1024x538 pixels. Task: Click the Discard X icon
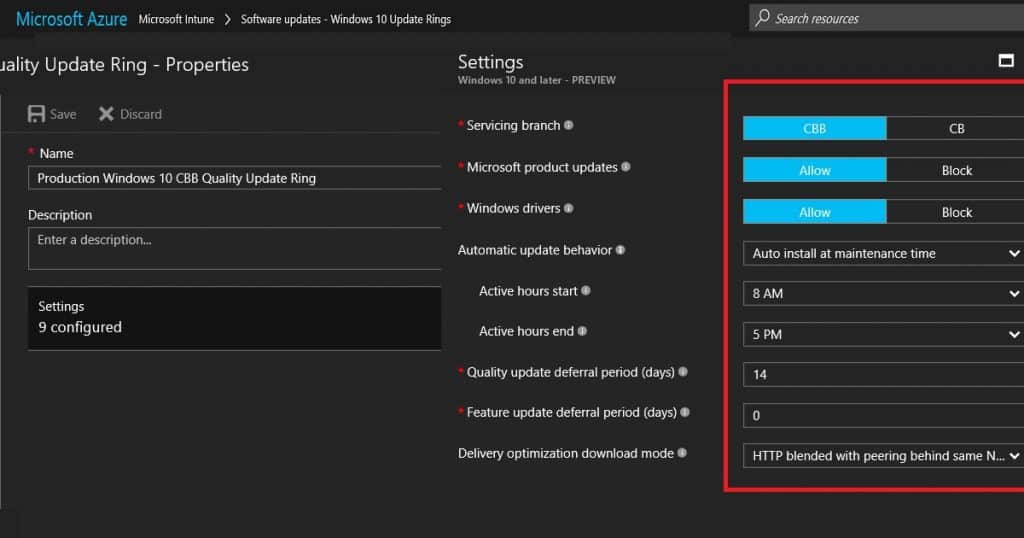tap(106, 114)
